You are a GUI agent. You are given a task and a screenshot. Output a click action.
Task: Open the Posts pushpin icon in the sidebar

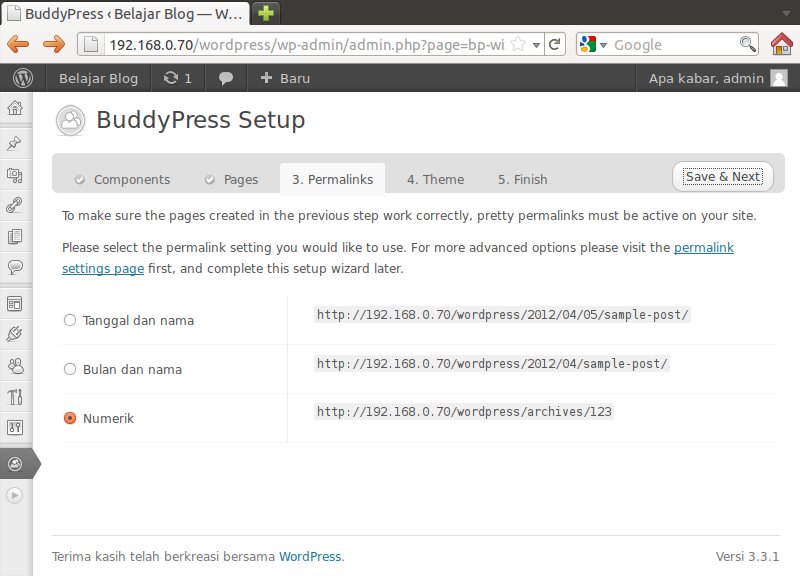[15, 143]
